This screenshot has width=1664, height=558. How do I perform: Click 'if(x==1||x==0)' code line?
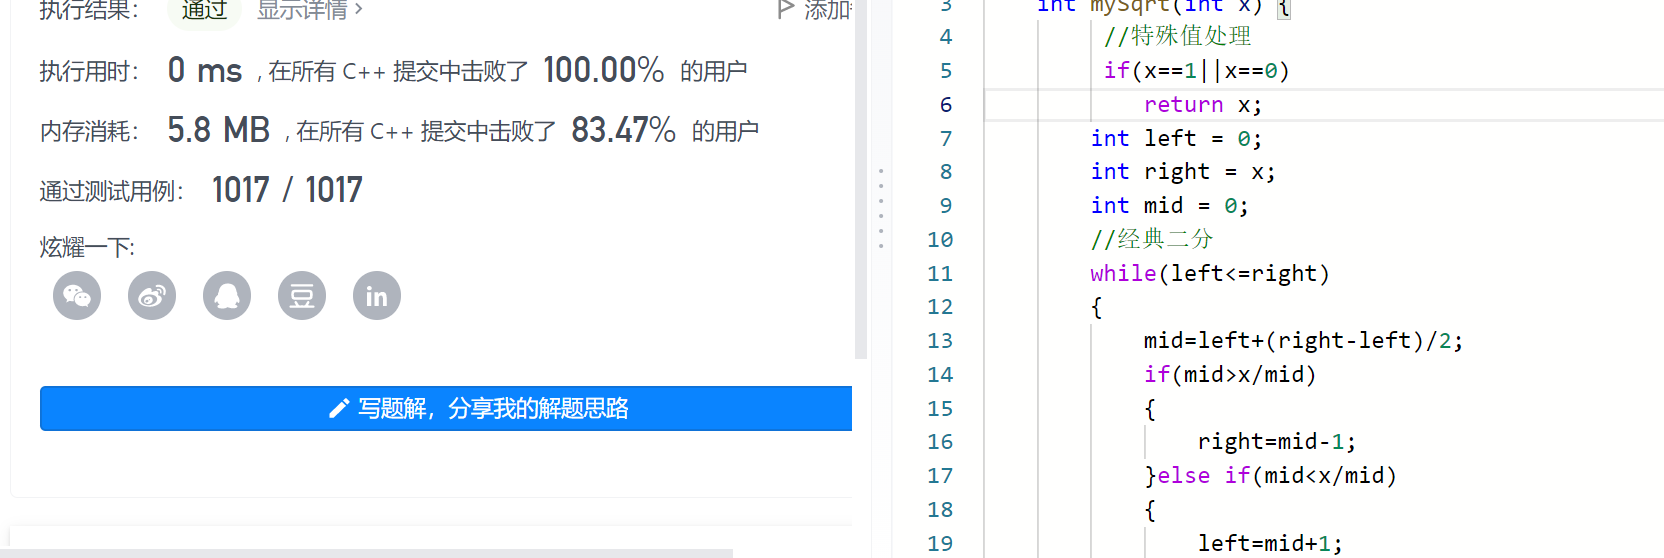[x=1197, y=71]
